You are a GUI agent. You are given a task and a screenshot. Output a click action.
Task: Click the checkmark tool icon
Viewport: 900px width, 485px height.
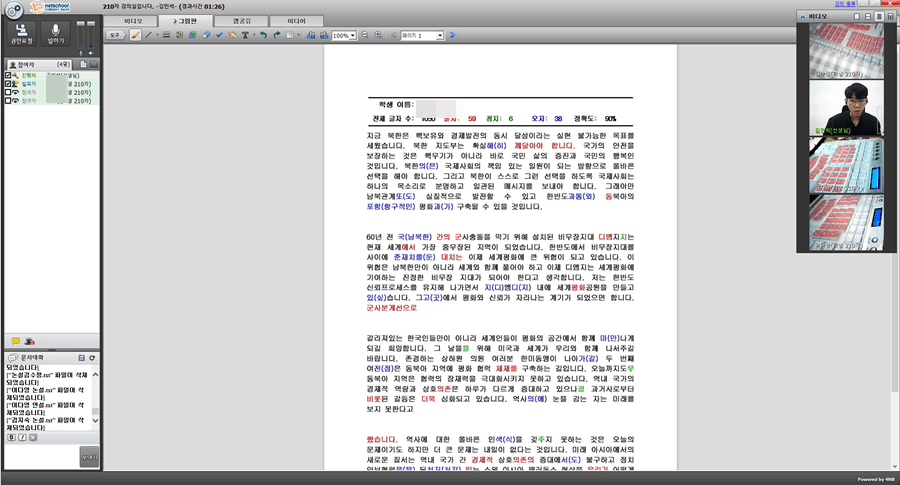click(x=218, y=35)
